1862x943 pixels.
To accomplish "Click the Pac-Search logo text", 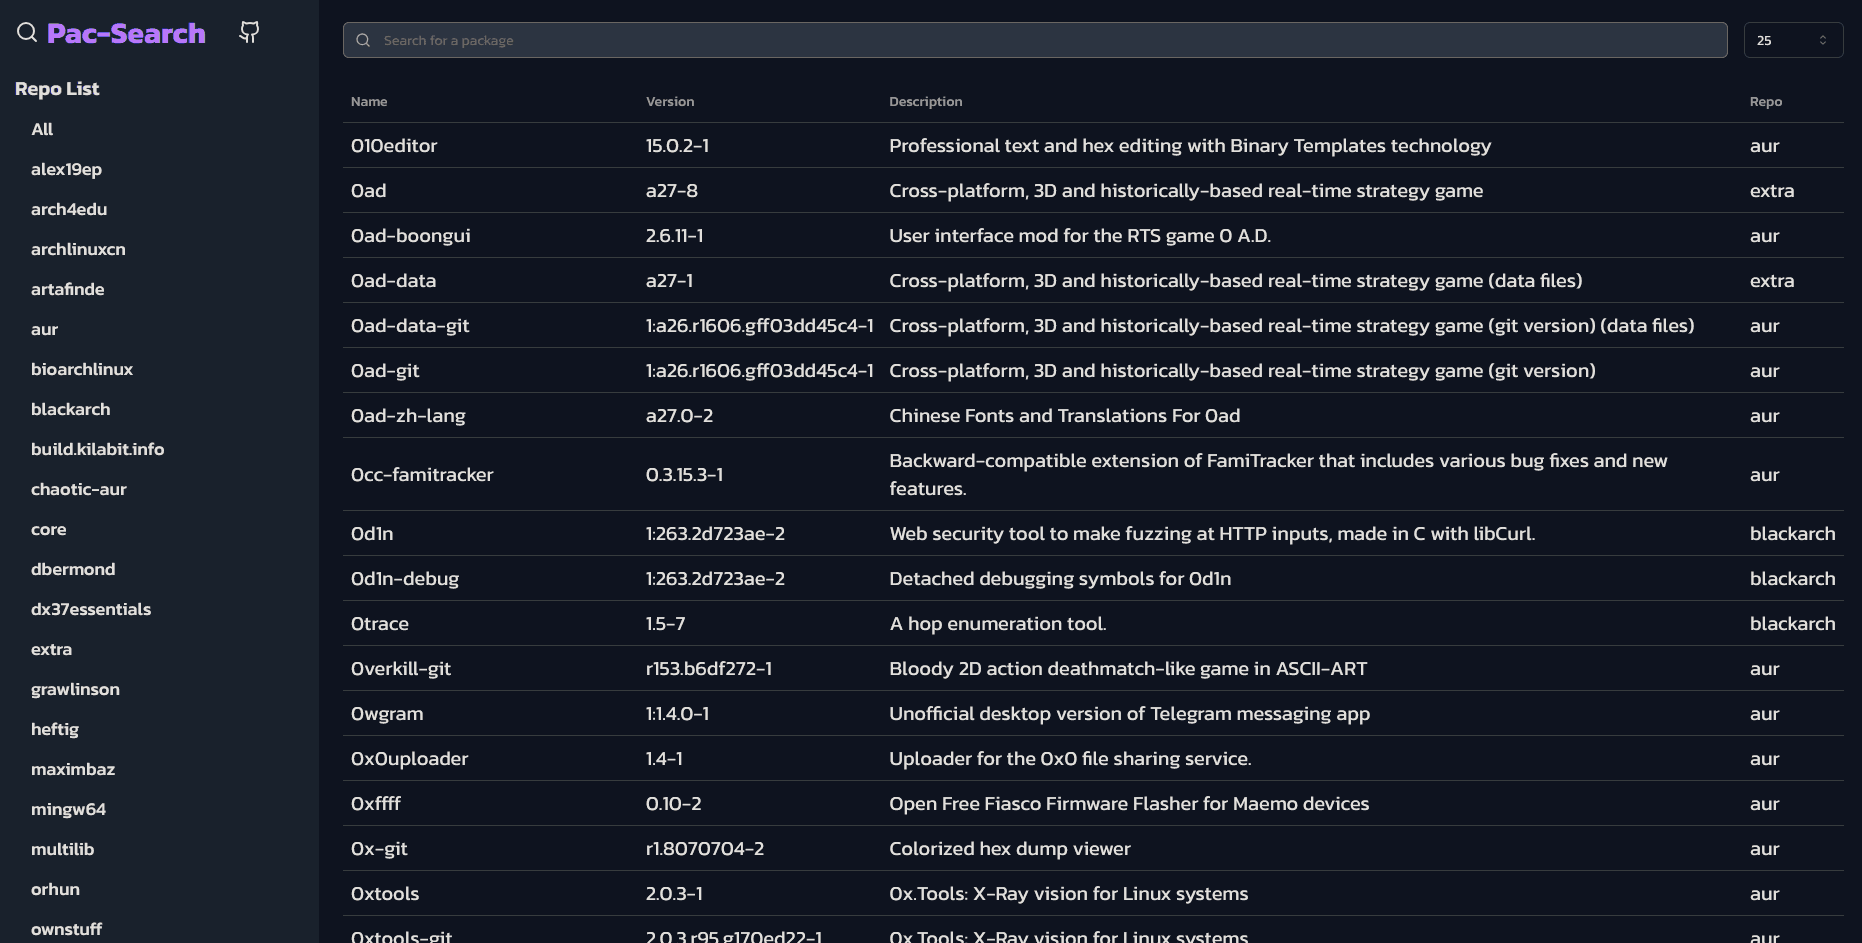I will point(126,32).
